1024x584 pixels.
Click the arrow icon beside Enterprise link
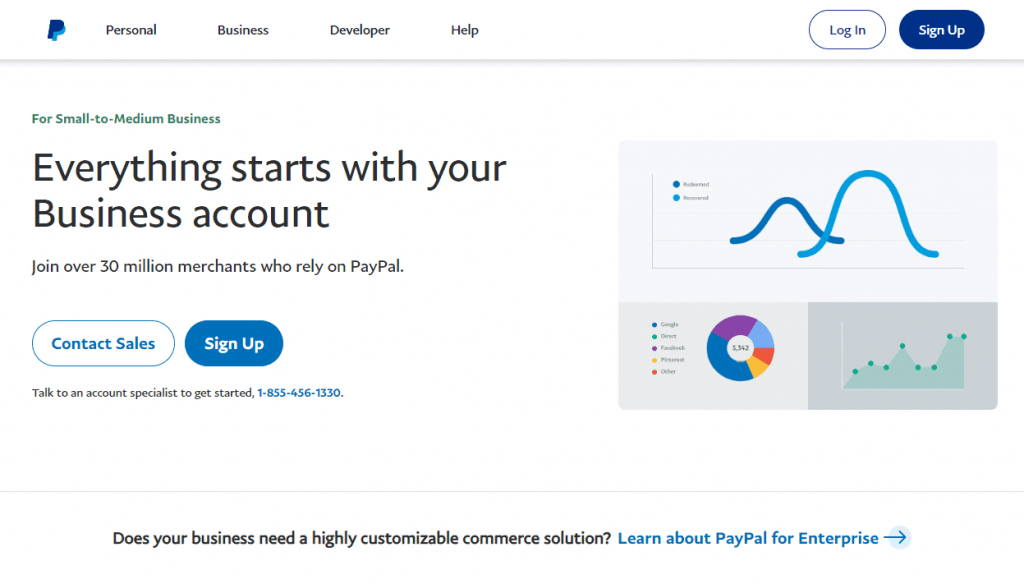point(897,538)
